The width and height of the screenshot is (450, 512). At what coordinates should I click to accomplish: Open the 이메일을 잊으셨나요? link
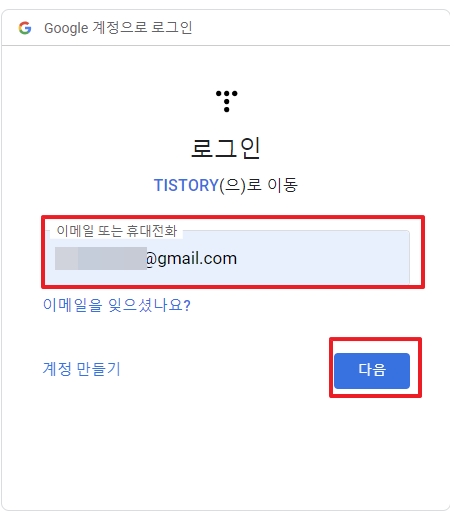pos(117,305)
